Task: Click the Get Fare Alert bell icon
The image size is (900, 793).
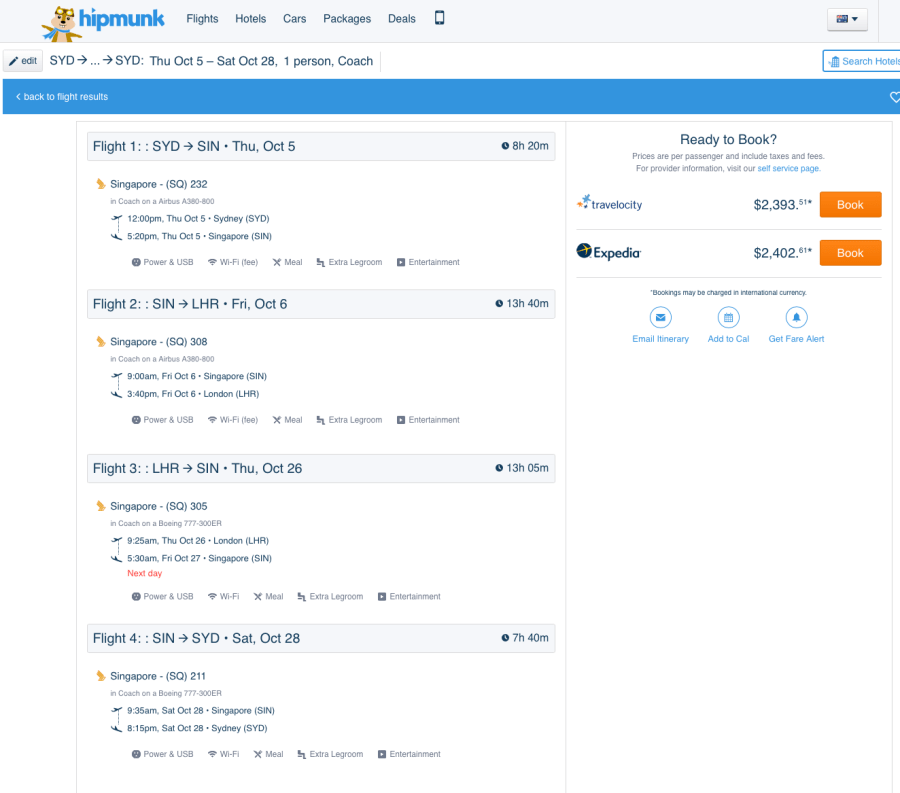Action: click(x=796, y=318)
